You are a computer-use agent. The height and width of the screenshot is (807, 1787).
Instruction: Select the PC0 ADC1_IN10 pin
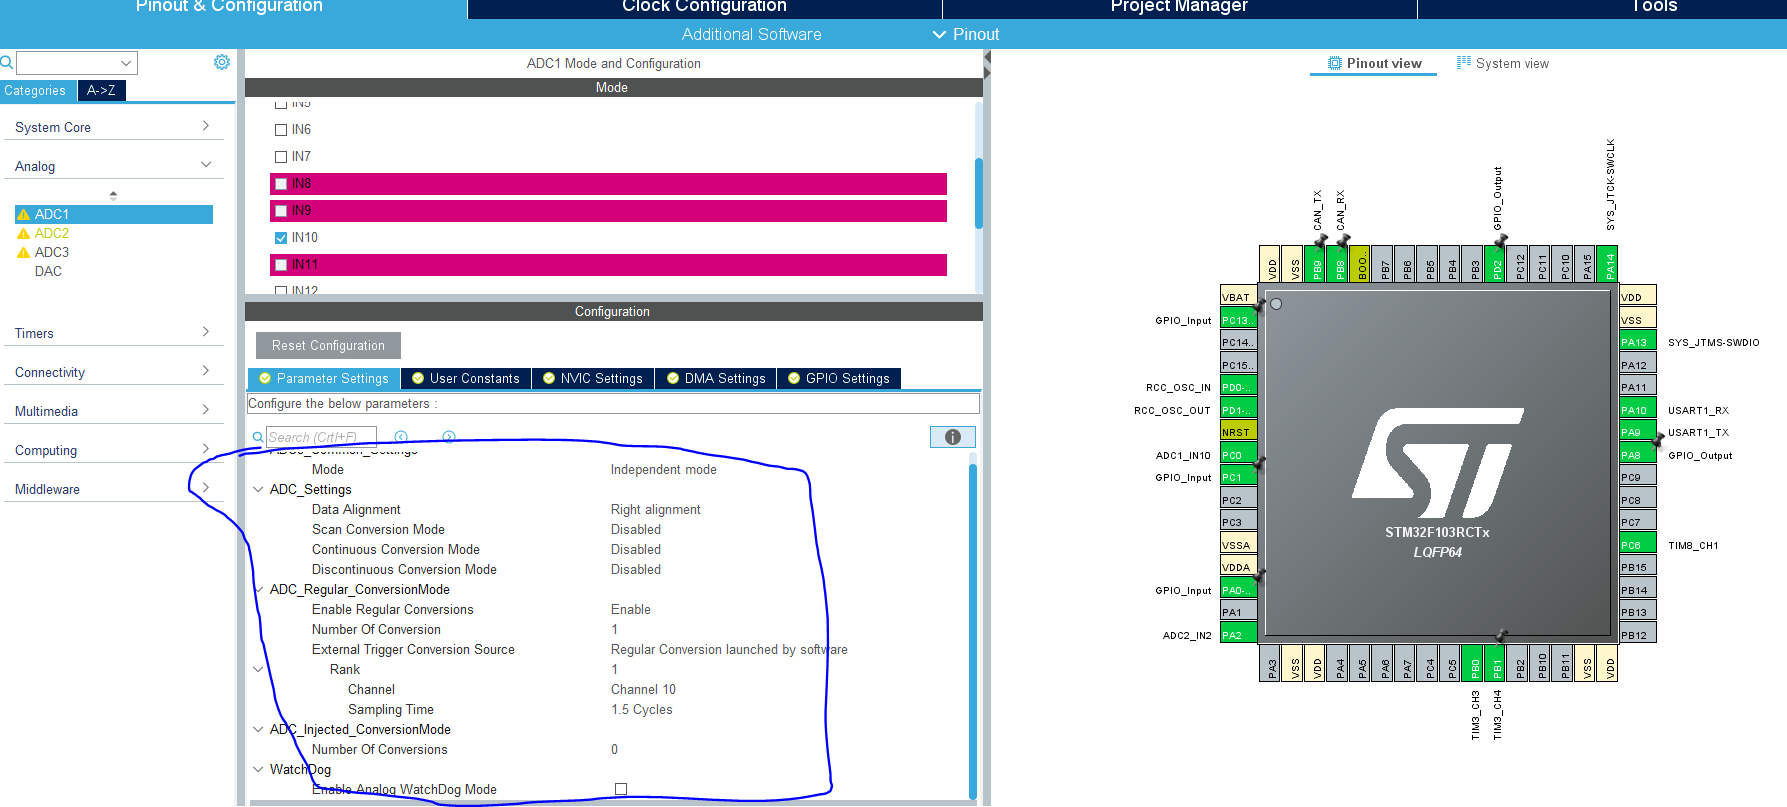point(1238,455)
